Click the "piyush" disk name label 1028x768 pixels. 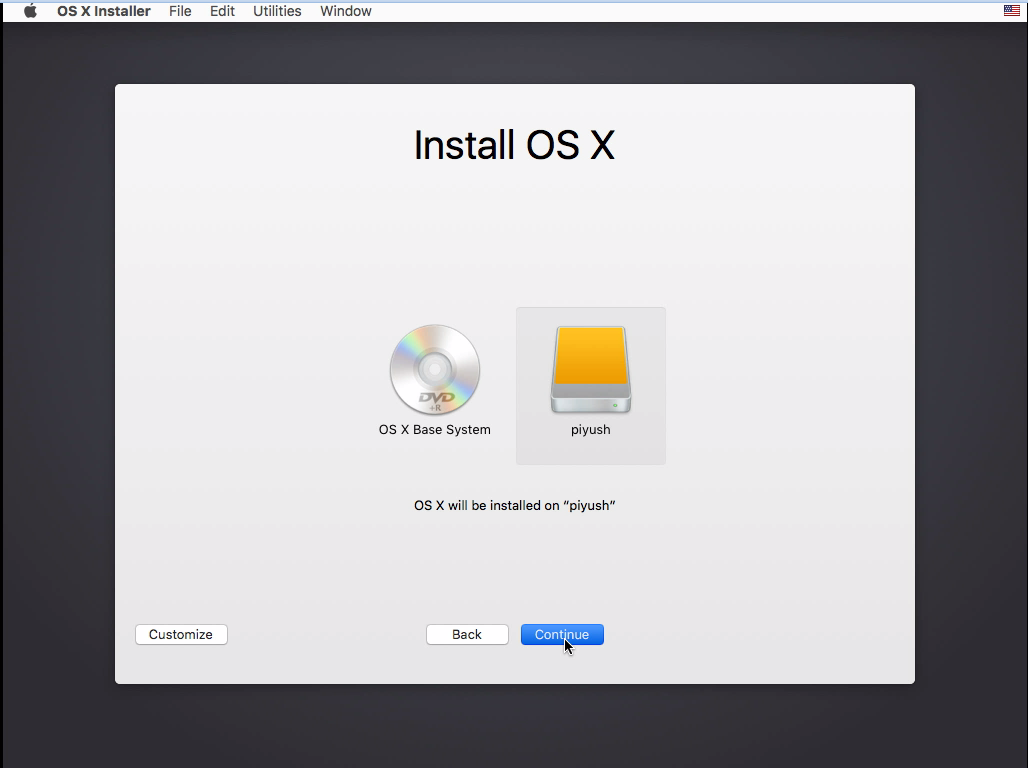click(x=591, y=430)
